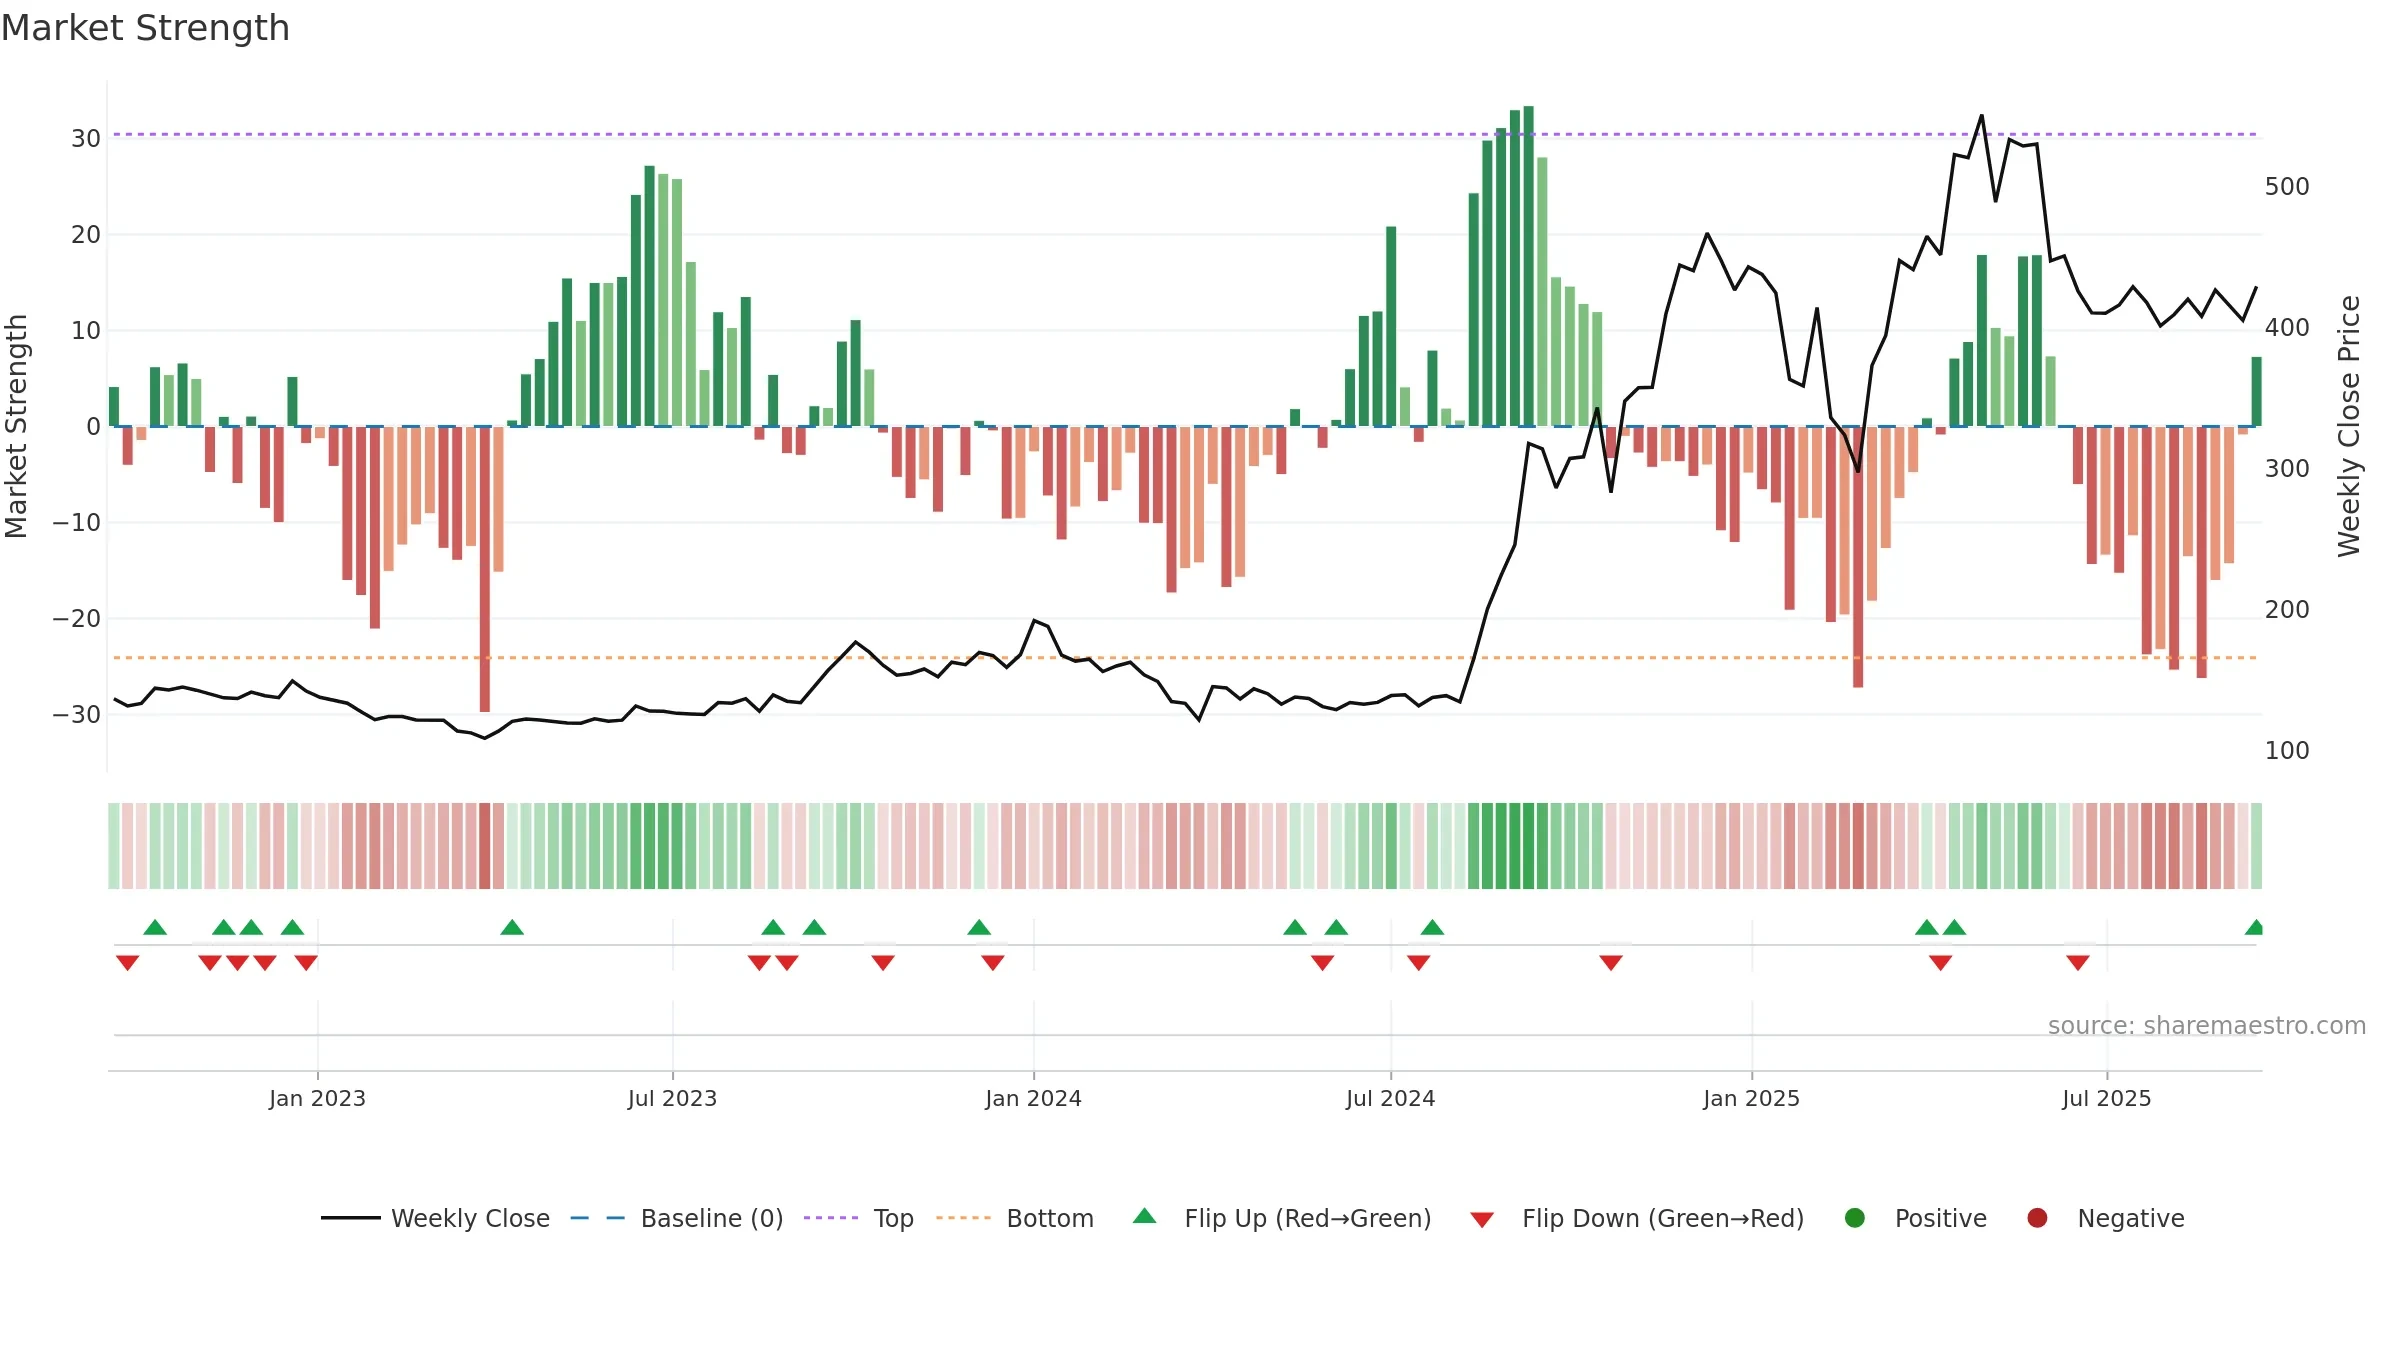Click the tallest green bar above the Top line
The image size is (2400, 1350).
coord(1529,266)
